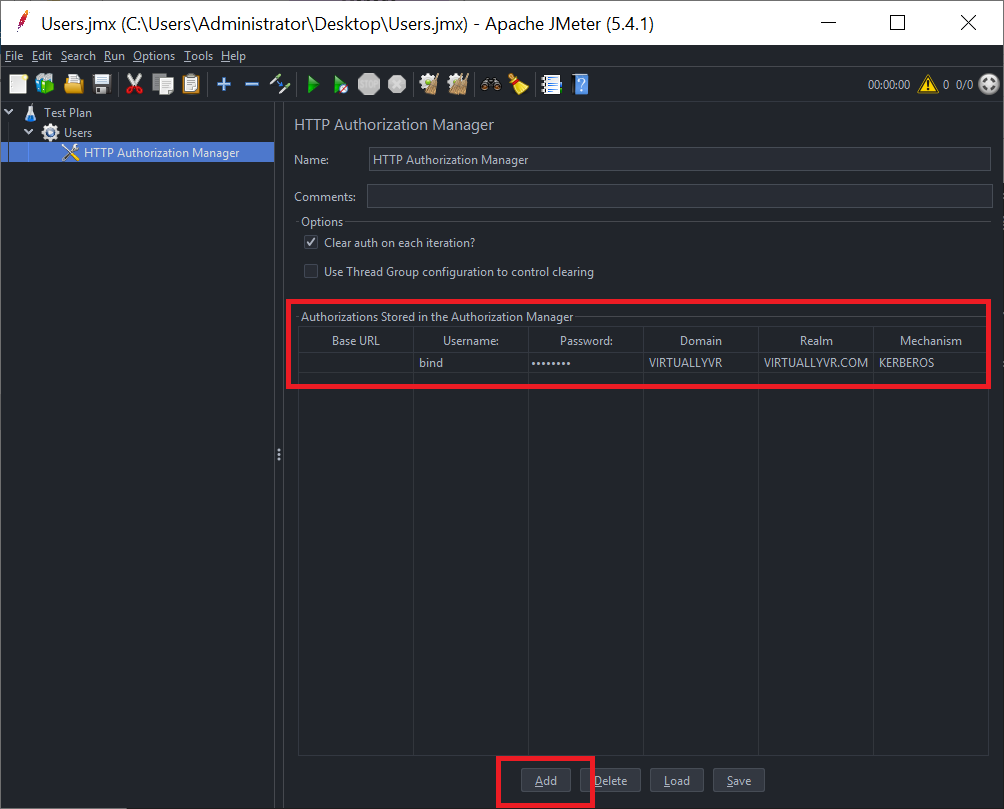Click the Copy icon in toolbar
The image size is (1004, 809).
pos(163,84)
